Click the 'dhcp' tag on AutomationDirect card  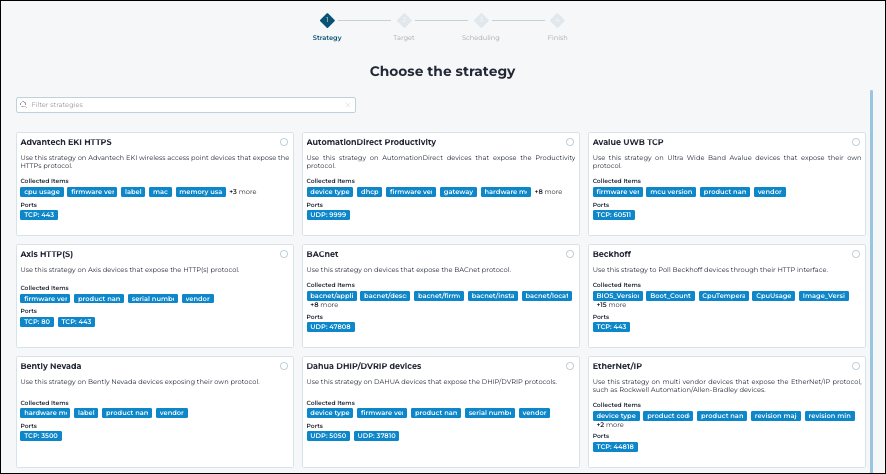(x=370, y=192)
